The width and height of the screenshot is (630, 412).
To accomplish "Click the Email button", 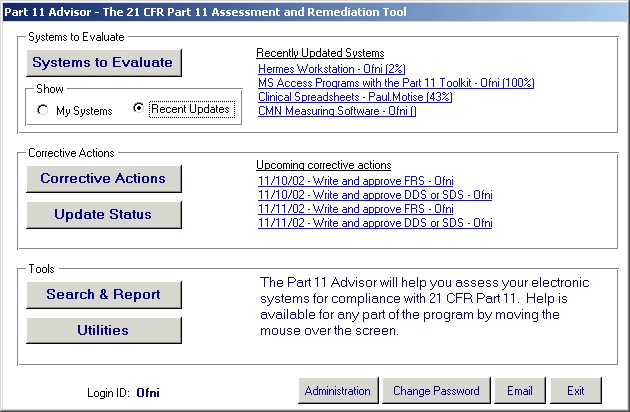I will click(520, 390).
